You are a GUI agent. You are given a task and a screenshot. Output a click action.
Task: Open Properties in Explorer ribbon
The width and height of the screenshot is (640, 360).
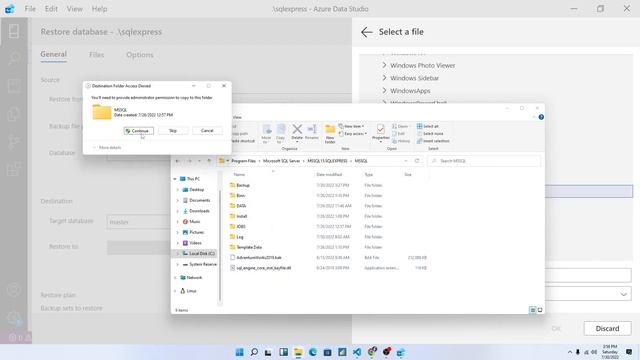(380, 132)
